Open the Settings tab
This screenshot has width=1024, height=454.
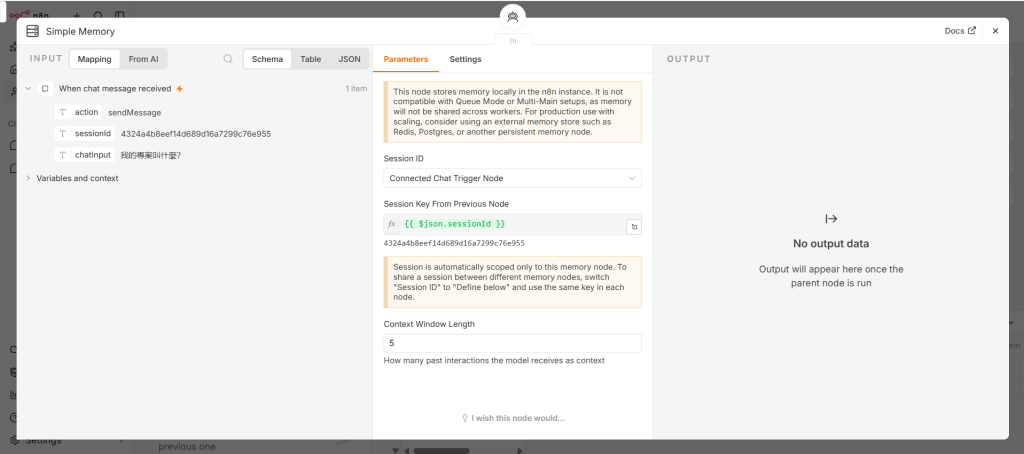(x=465, y=59)
